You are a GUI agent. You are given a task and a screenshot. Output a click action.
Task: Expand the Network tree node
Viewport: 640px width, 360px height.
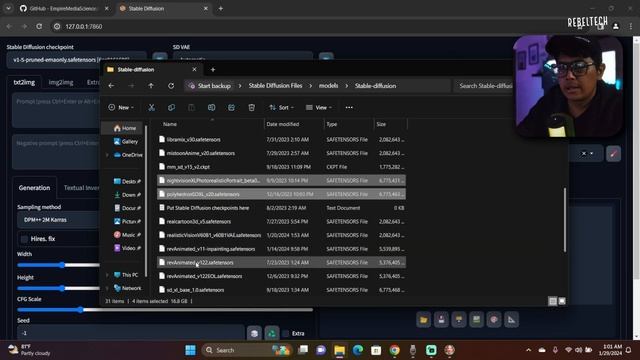click(107, 288)
